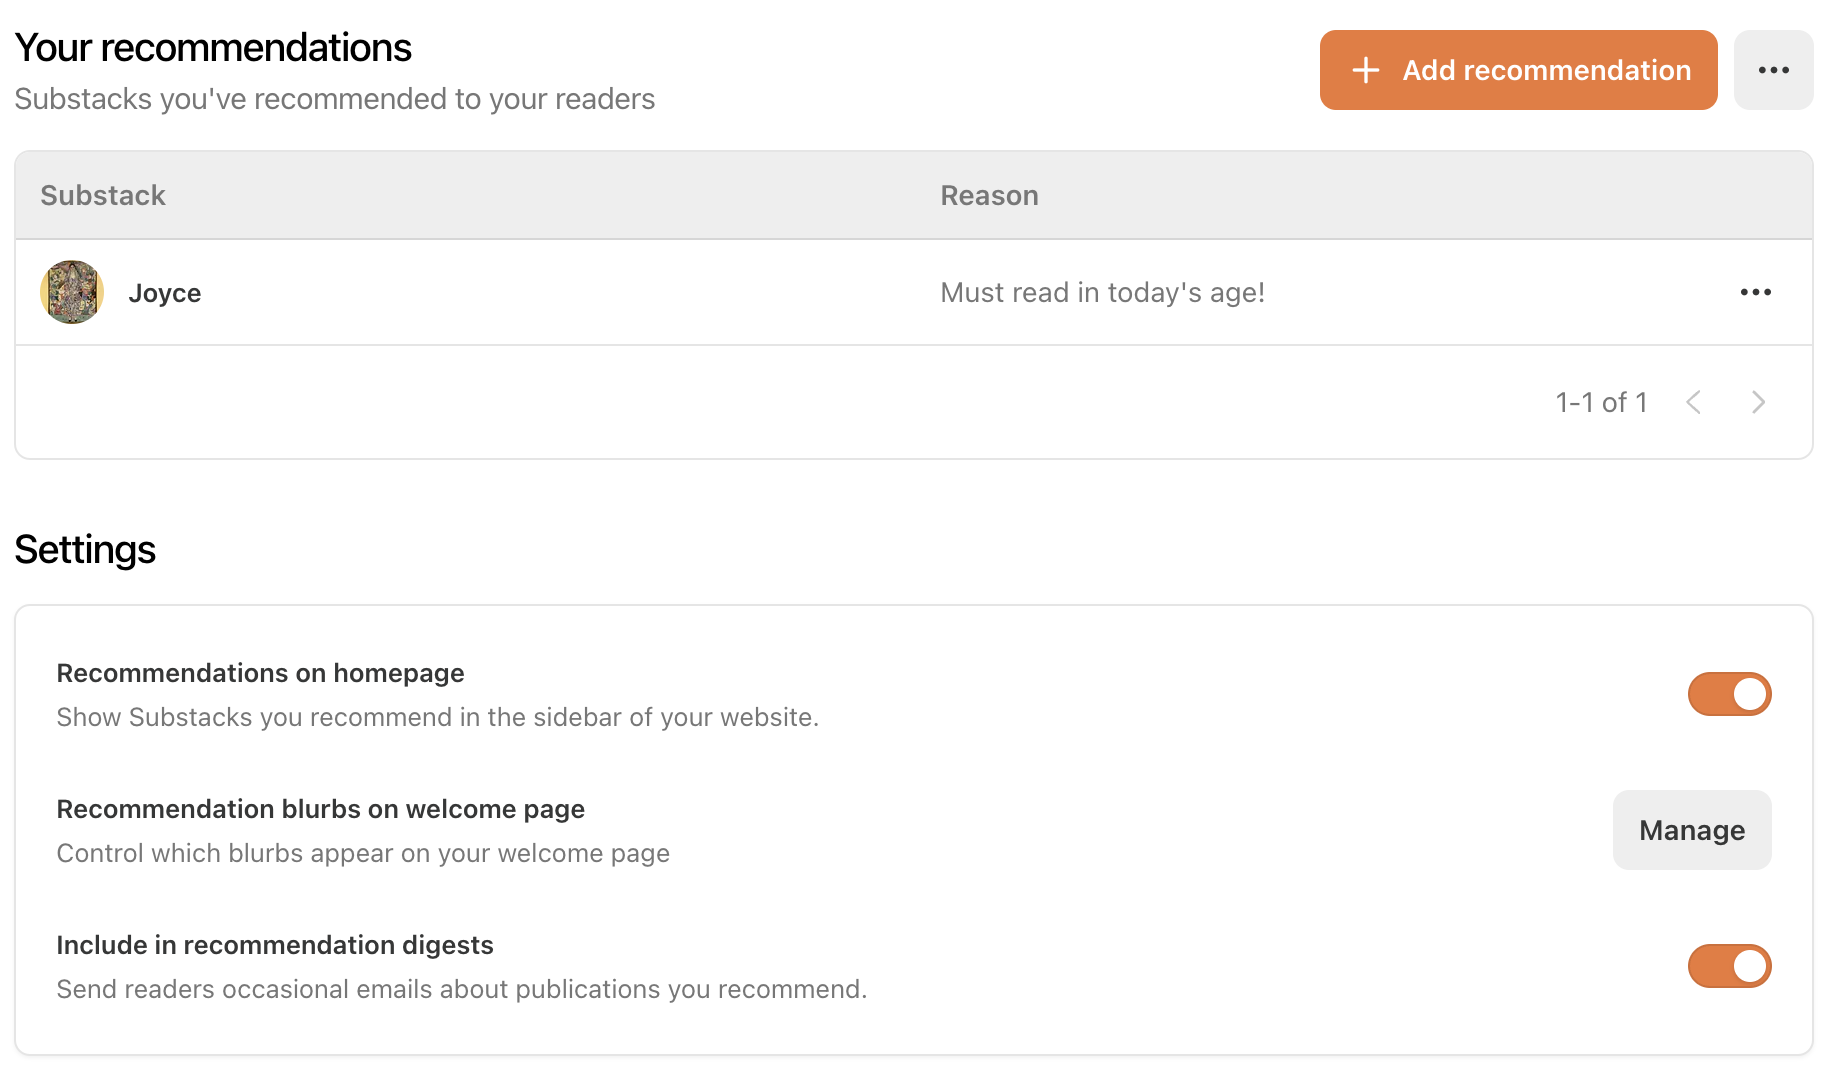The width and height of the screenshot is (1834, 1074).
Task: Click the Add recommendation button
Action: point(1518,70)
